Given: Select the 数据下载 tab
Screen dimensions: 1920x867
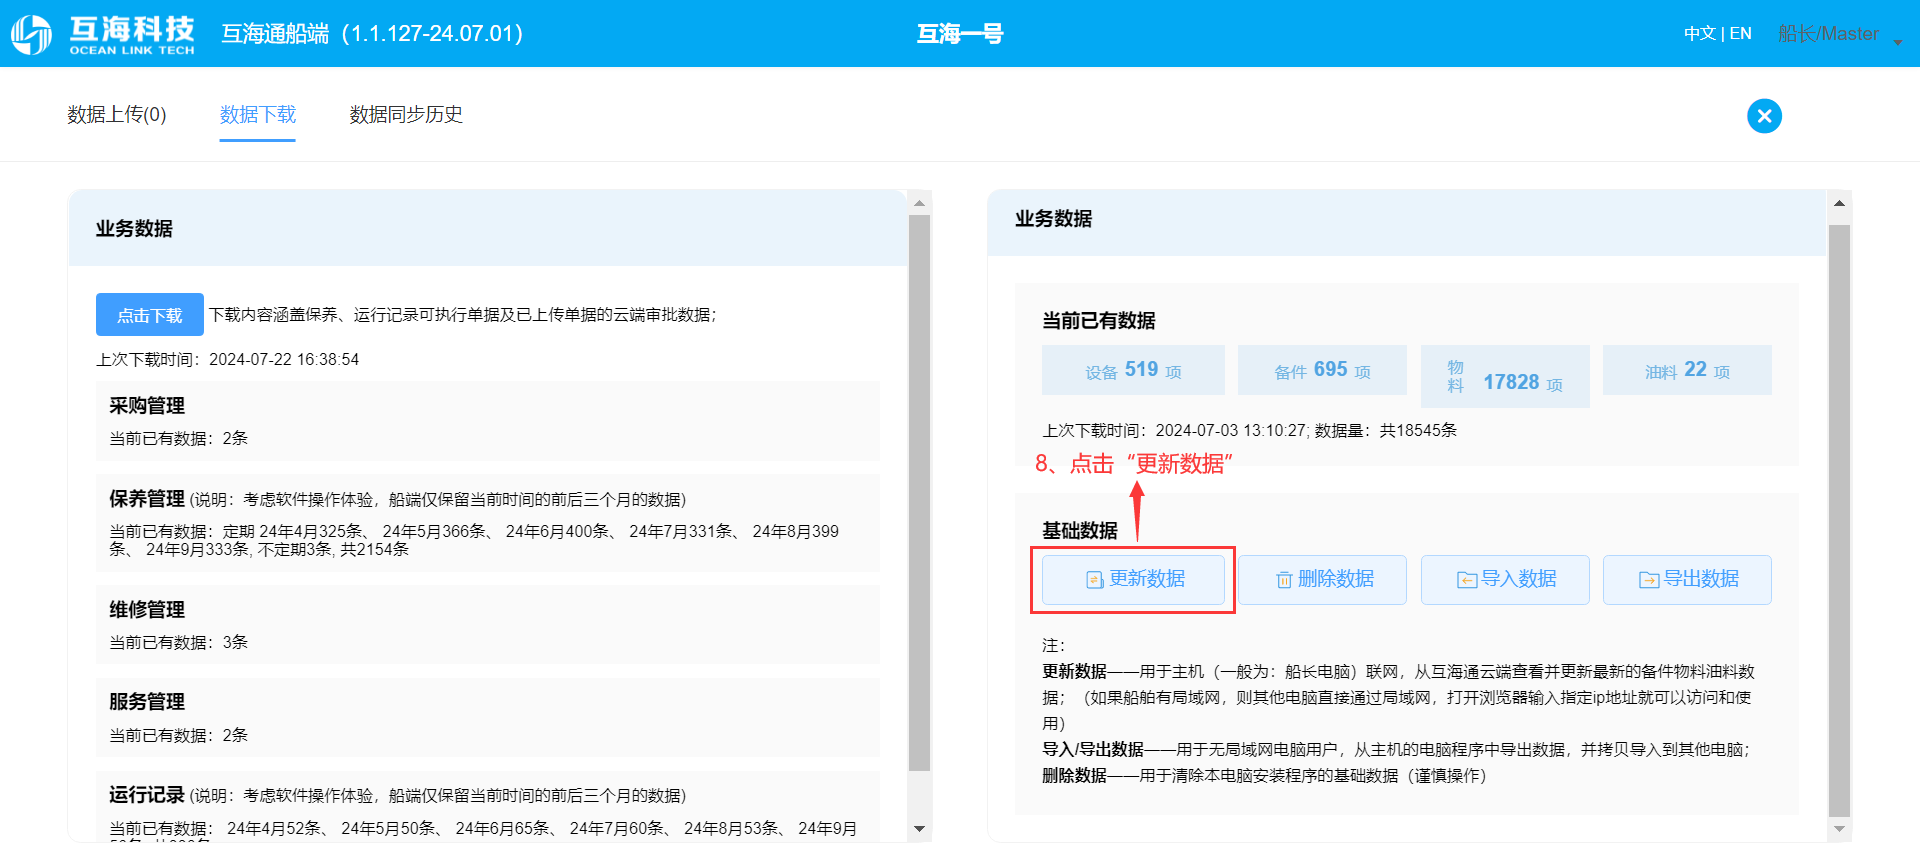Looking at the screenshot, I should click(258, 115).
